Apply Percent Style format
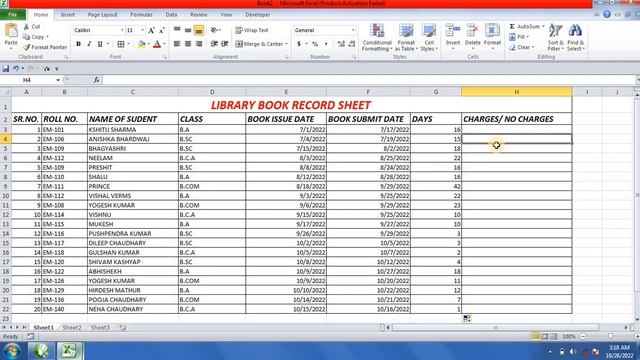This screenshot has width=640, height=360. tap(315, 44)
